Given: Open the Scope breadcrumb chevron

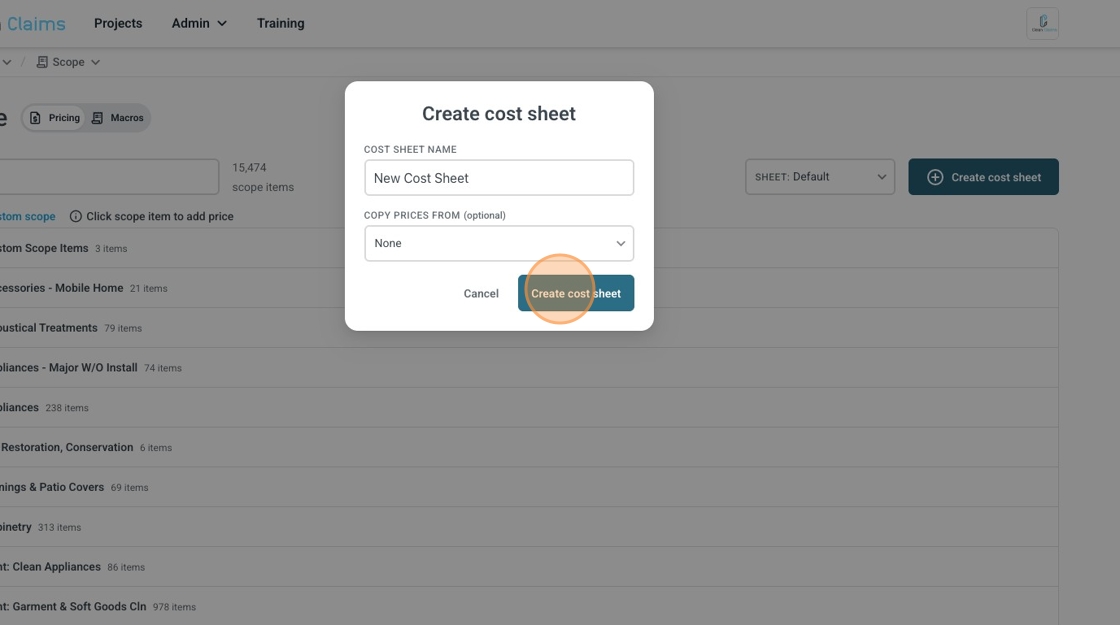Looking at the screenshot, I should coord(96,62).
